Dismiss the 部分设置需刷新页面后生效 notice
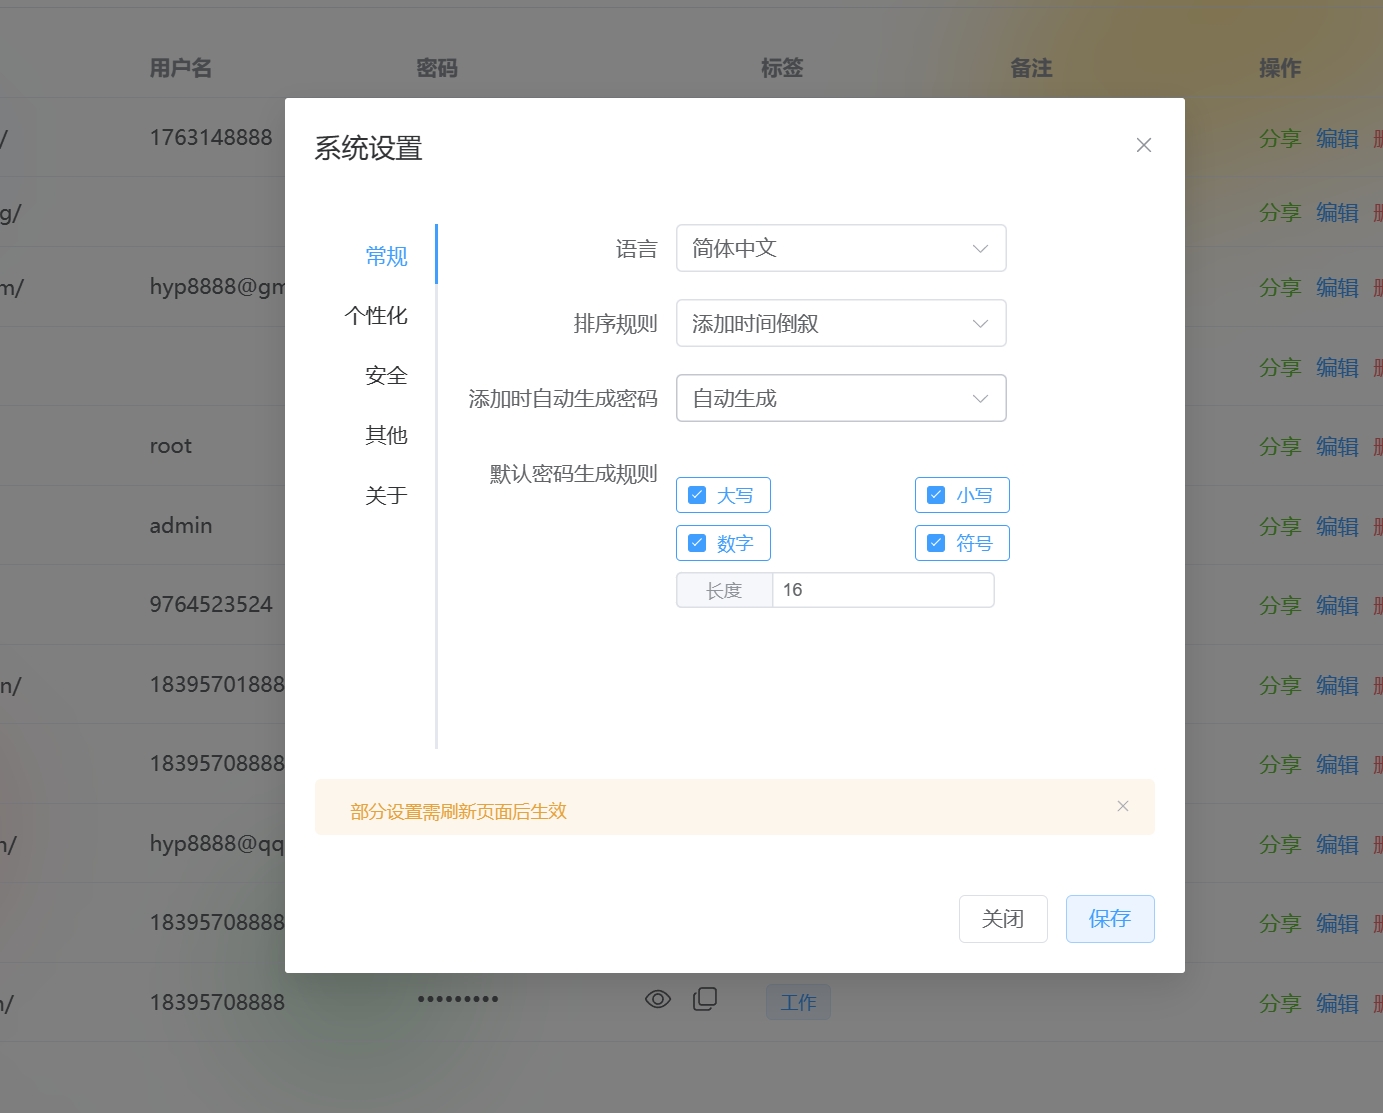This screenshot has width=1383, height=1113. click(x=1123, y=806)
